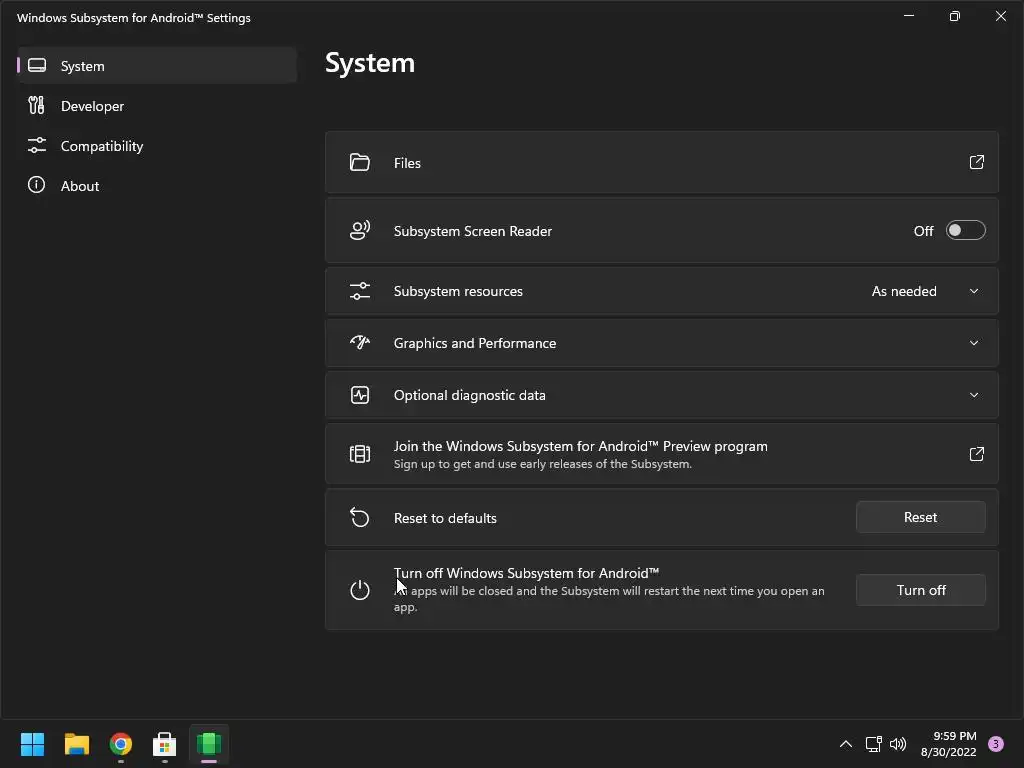Click the System page heading
This screenshot has width=1024, height=768.
(x=370, y=63)
